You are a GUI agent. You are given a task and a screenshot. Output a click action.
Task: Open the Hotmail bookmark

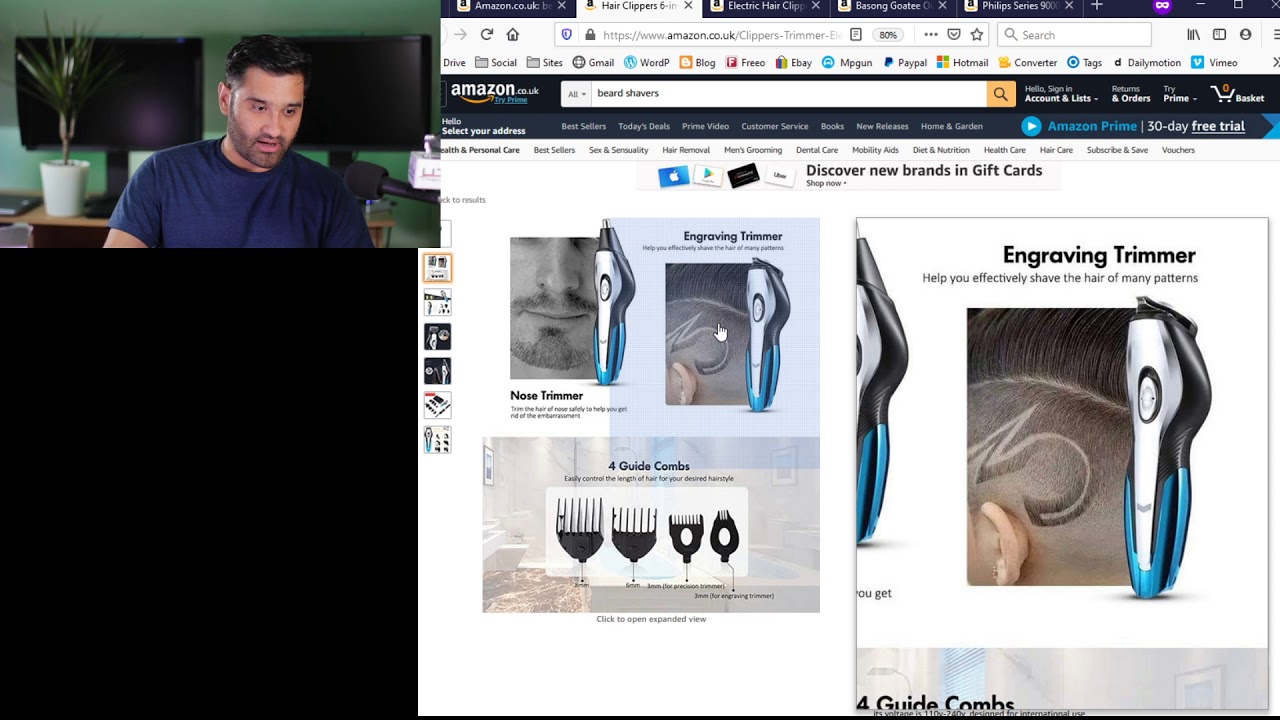962,62
